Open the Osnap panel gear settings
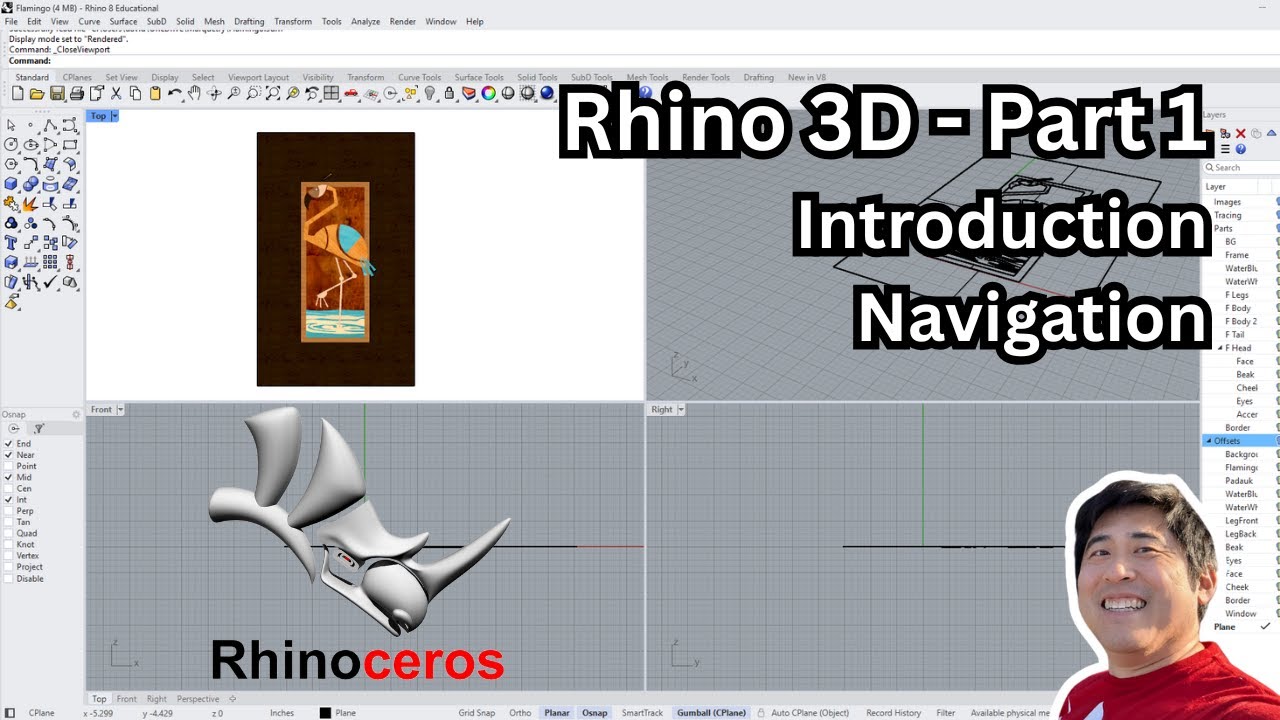This screenshot has width=1280, height=720. coord(76,414)
